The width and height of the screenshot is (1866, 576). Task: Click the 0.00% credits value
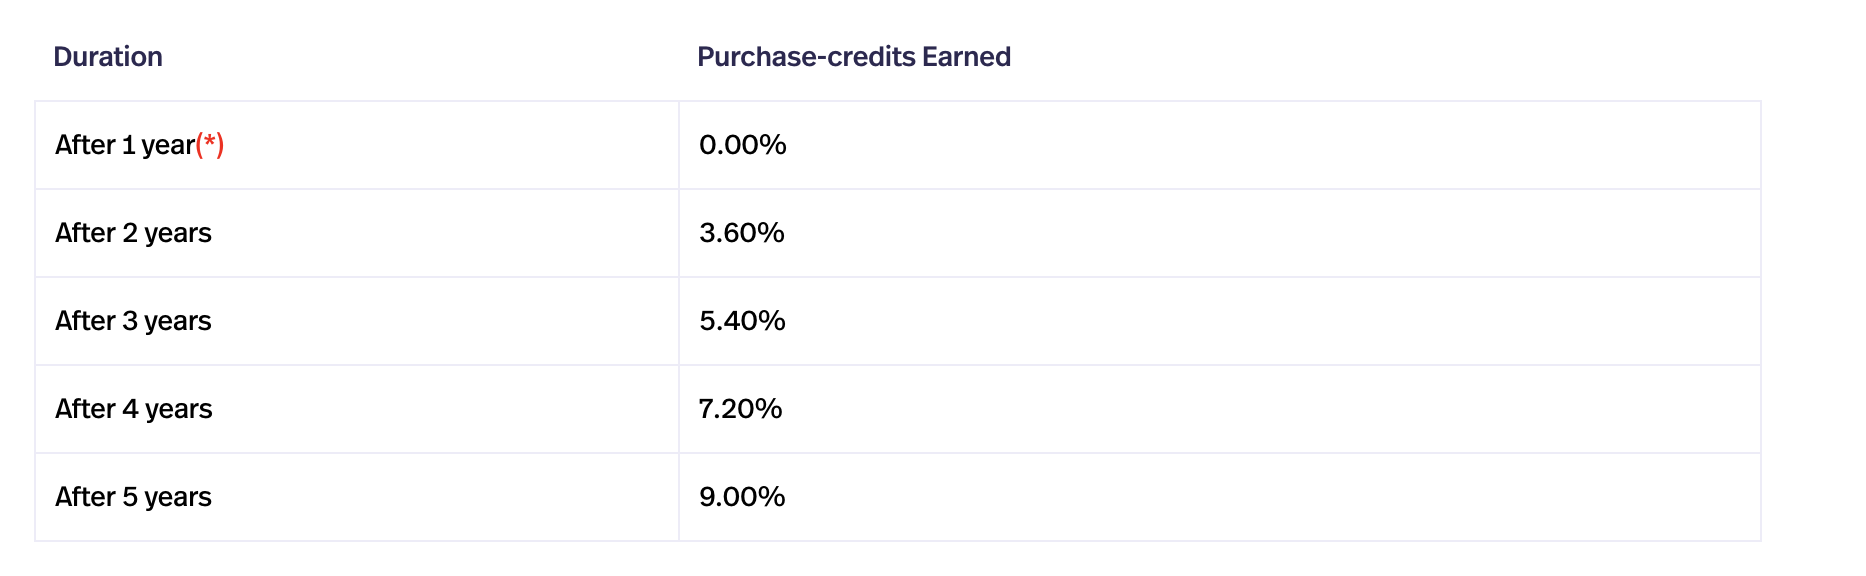click(742, 145)
